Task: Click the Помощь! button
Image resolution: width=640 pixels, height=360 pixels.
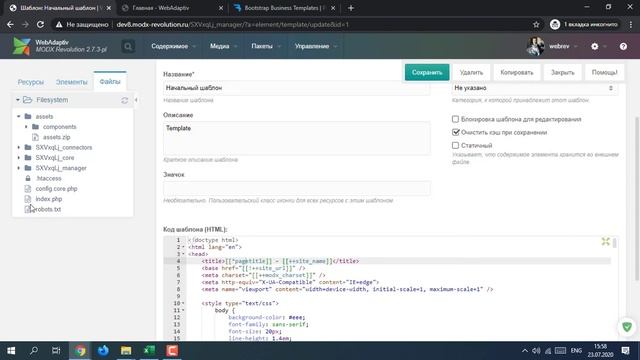Action: [604, 73]
